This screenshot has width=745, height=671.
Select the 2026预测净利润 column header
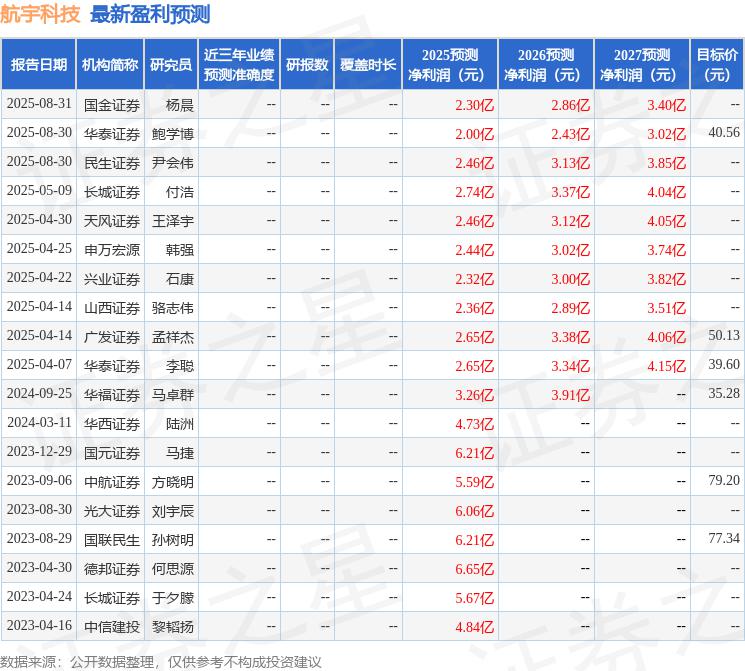[x=545, y=65]
